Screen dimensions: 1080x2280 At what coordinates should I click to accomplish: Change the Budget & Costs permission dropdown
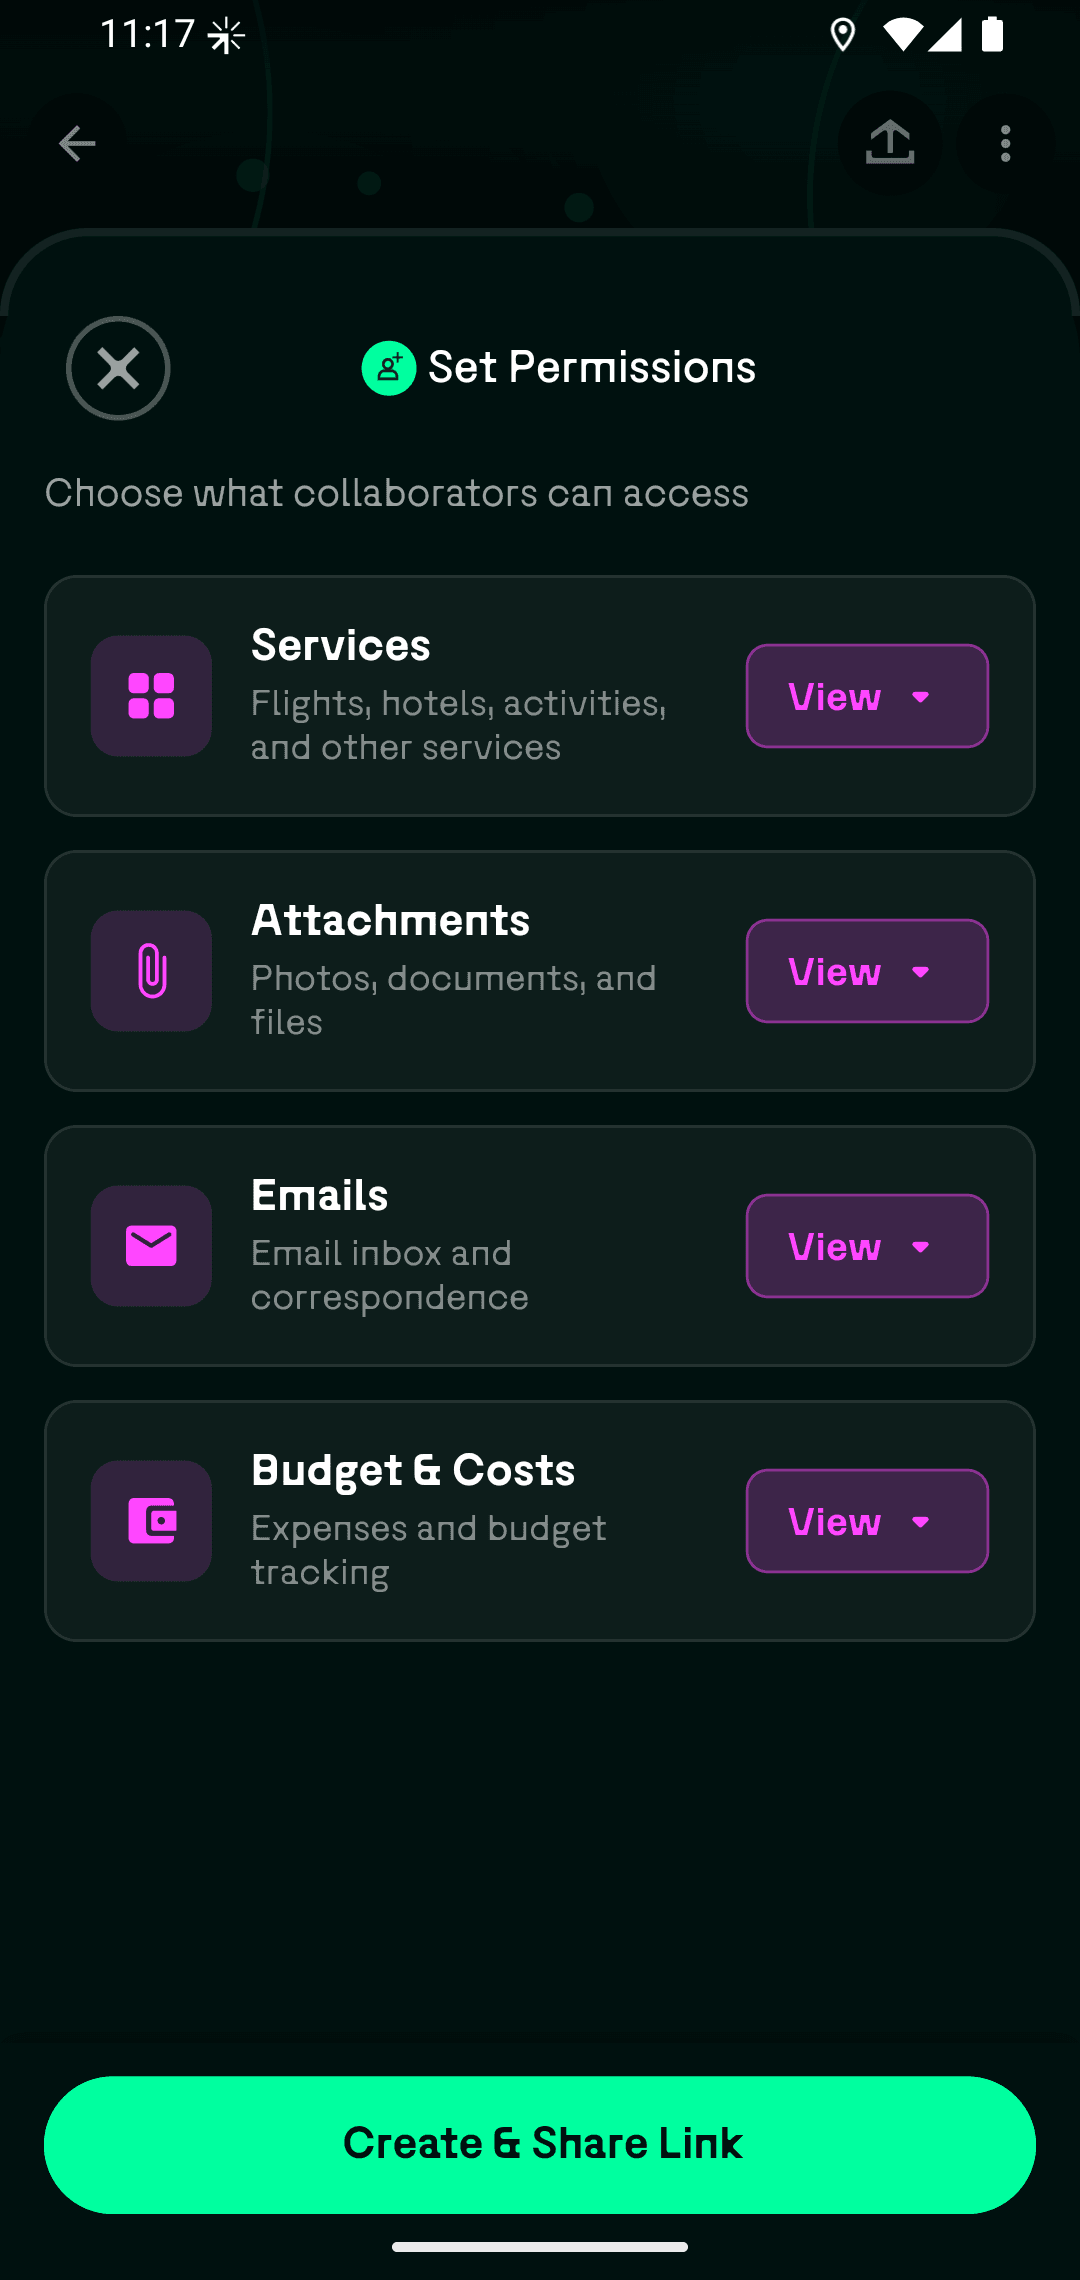pos(867,1521)
